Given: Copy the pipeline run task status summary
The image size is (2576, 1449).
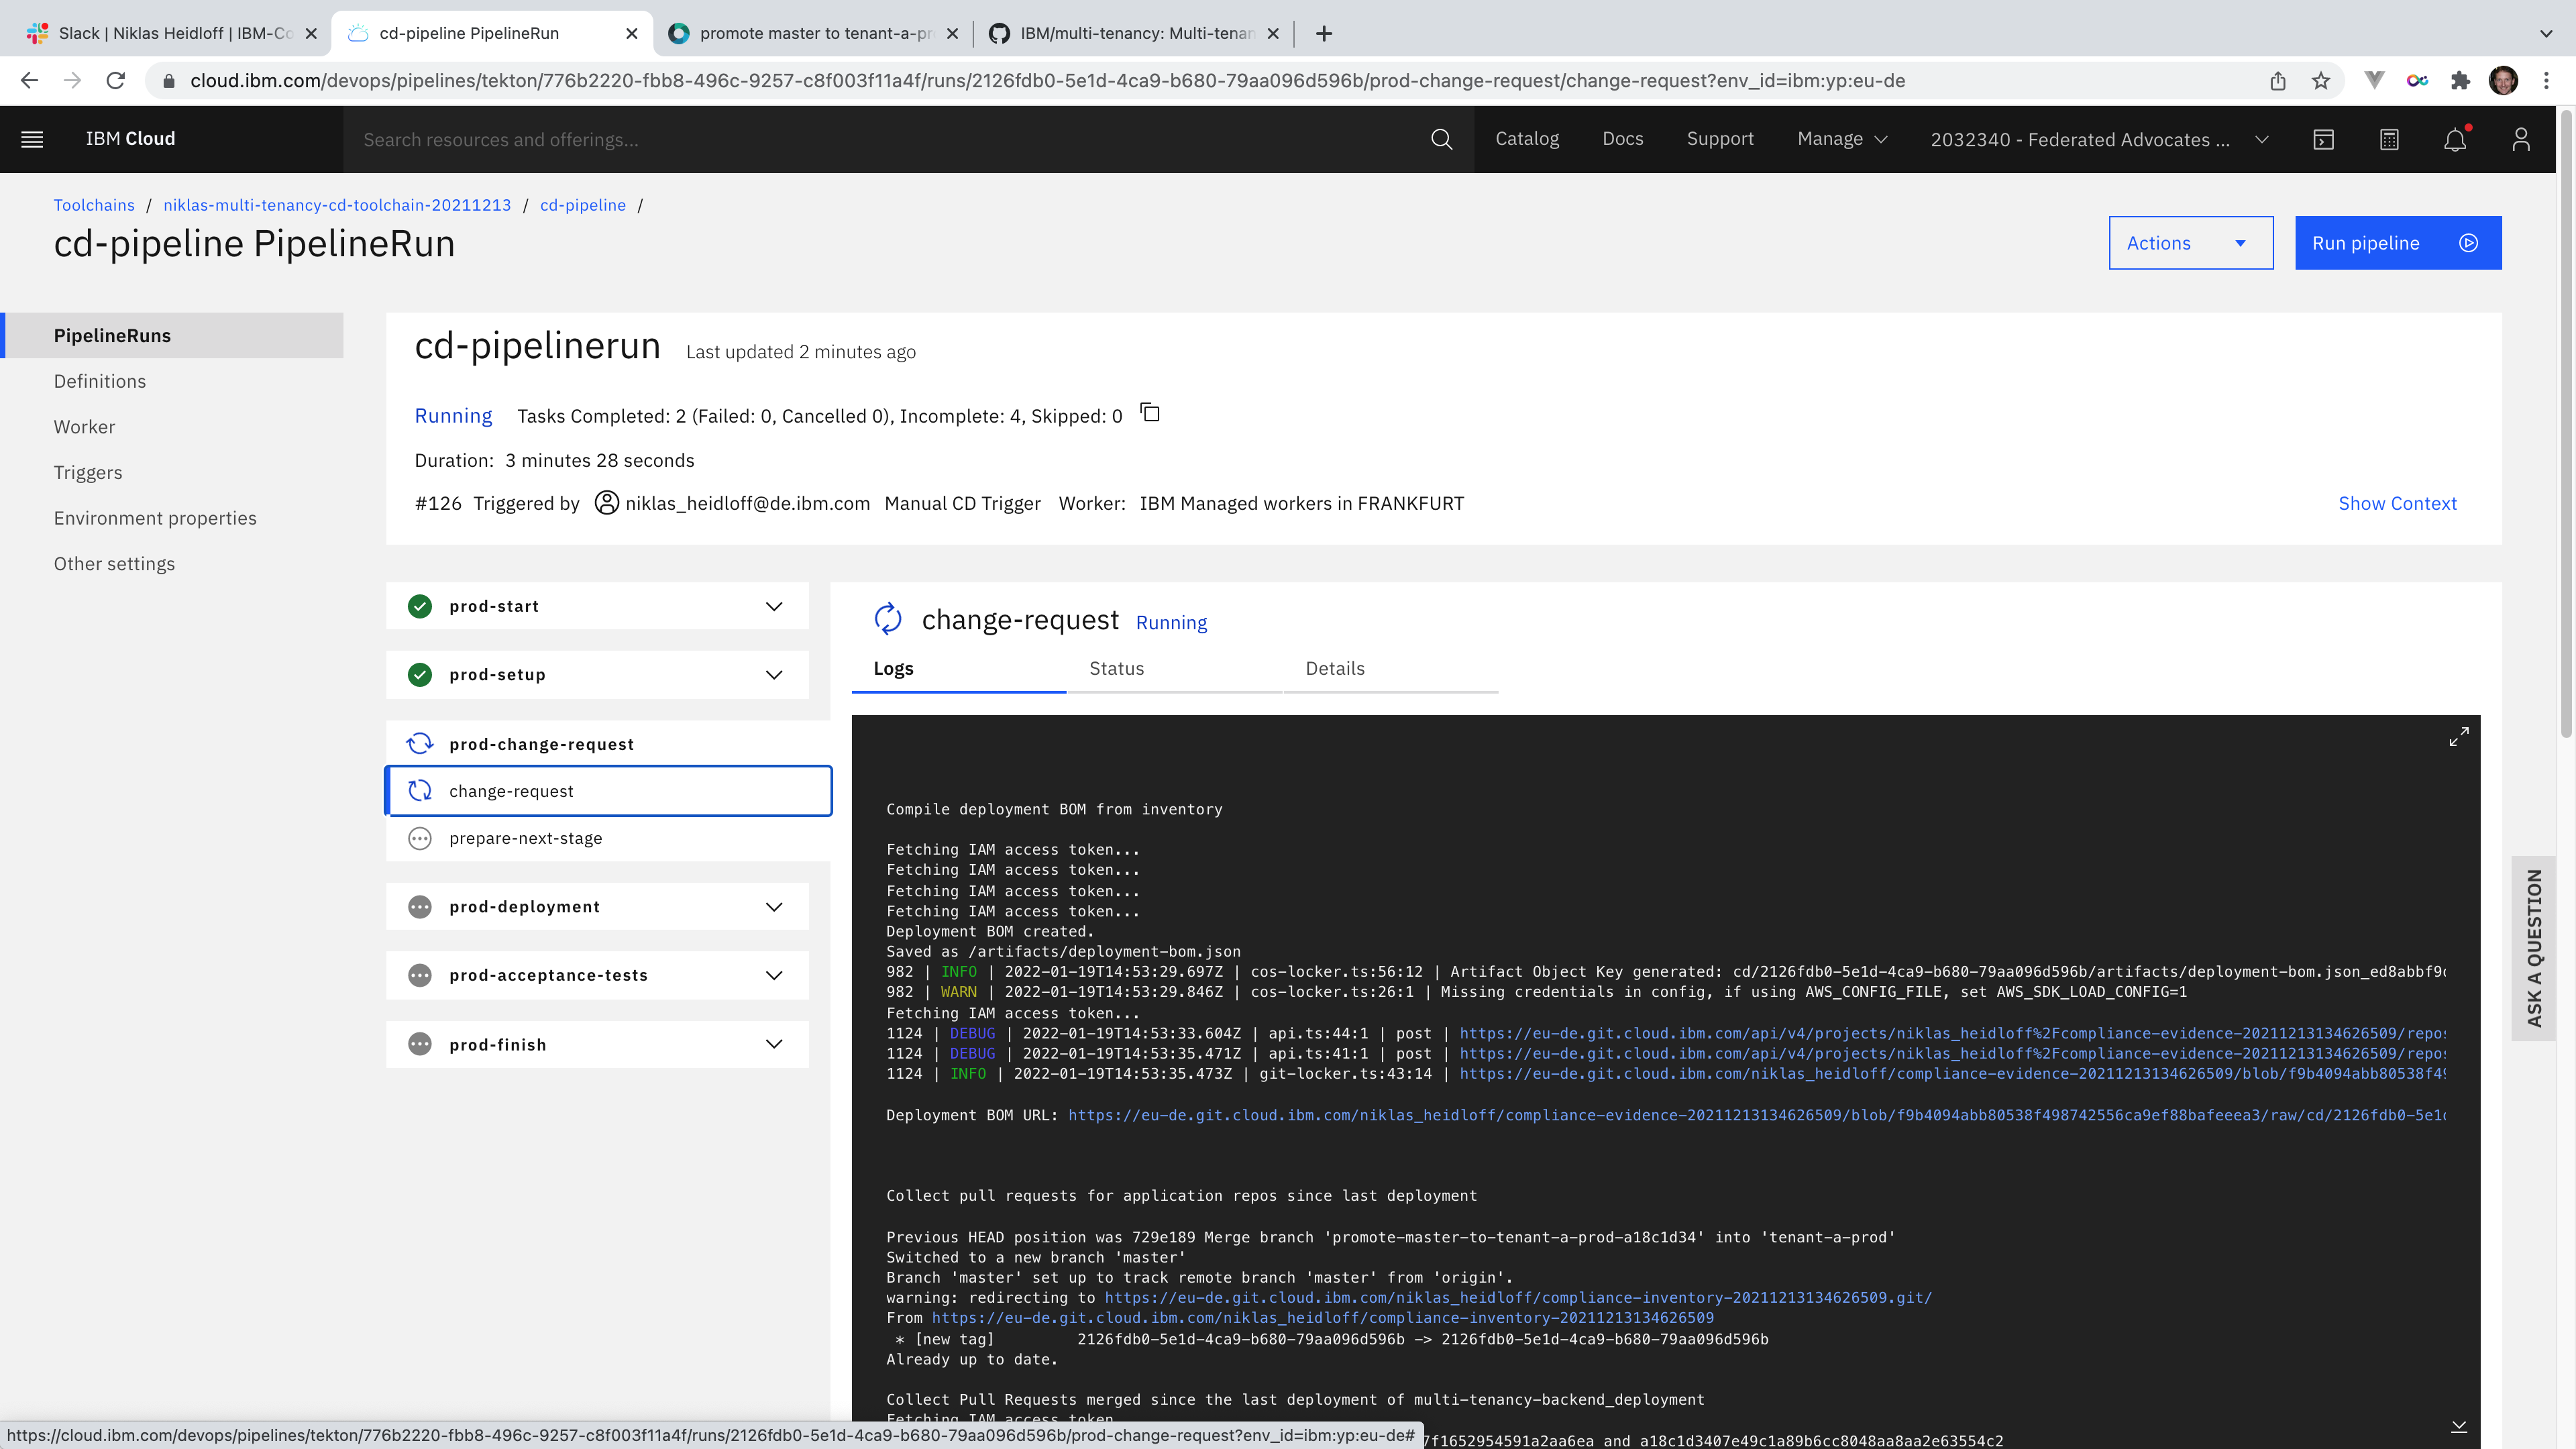Looking at the screenshot, I should tap(1150, 413).
